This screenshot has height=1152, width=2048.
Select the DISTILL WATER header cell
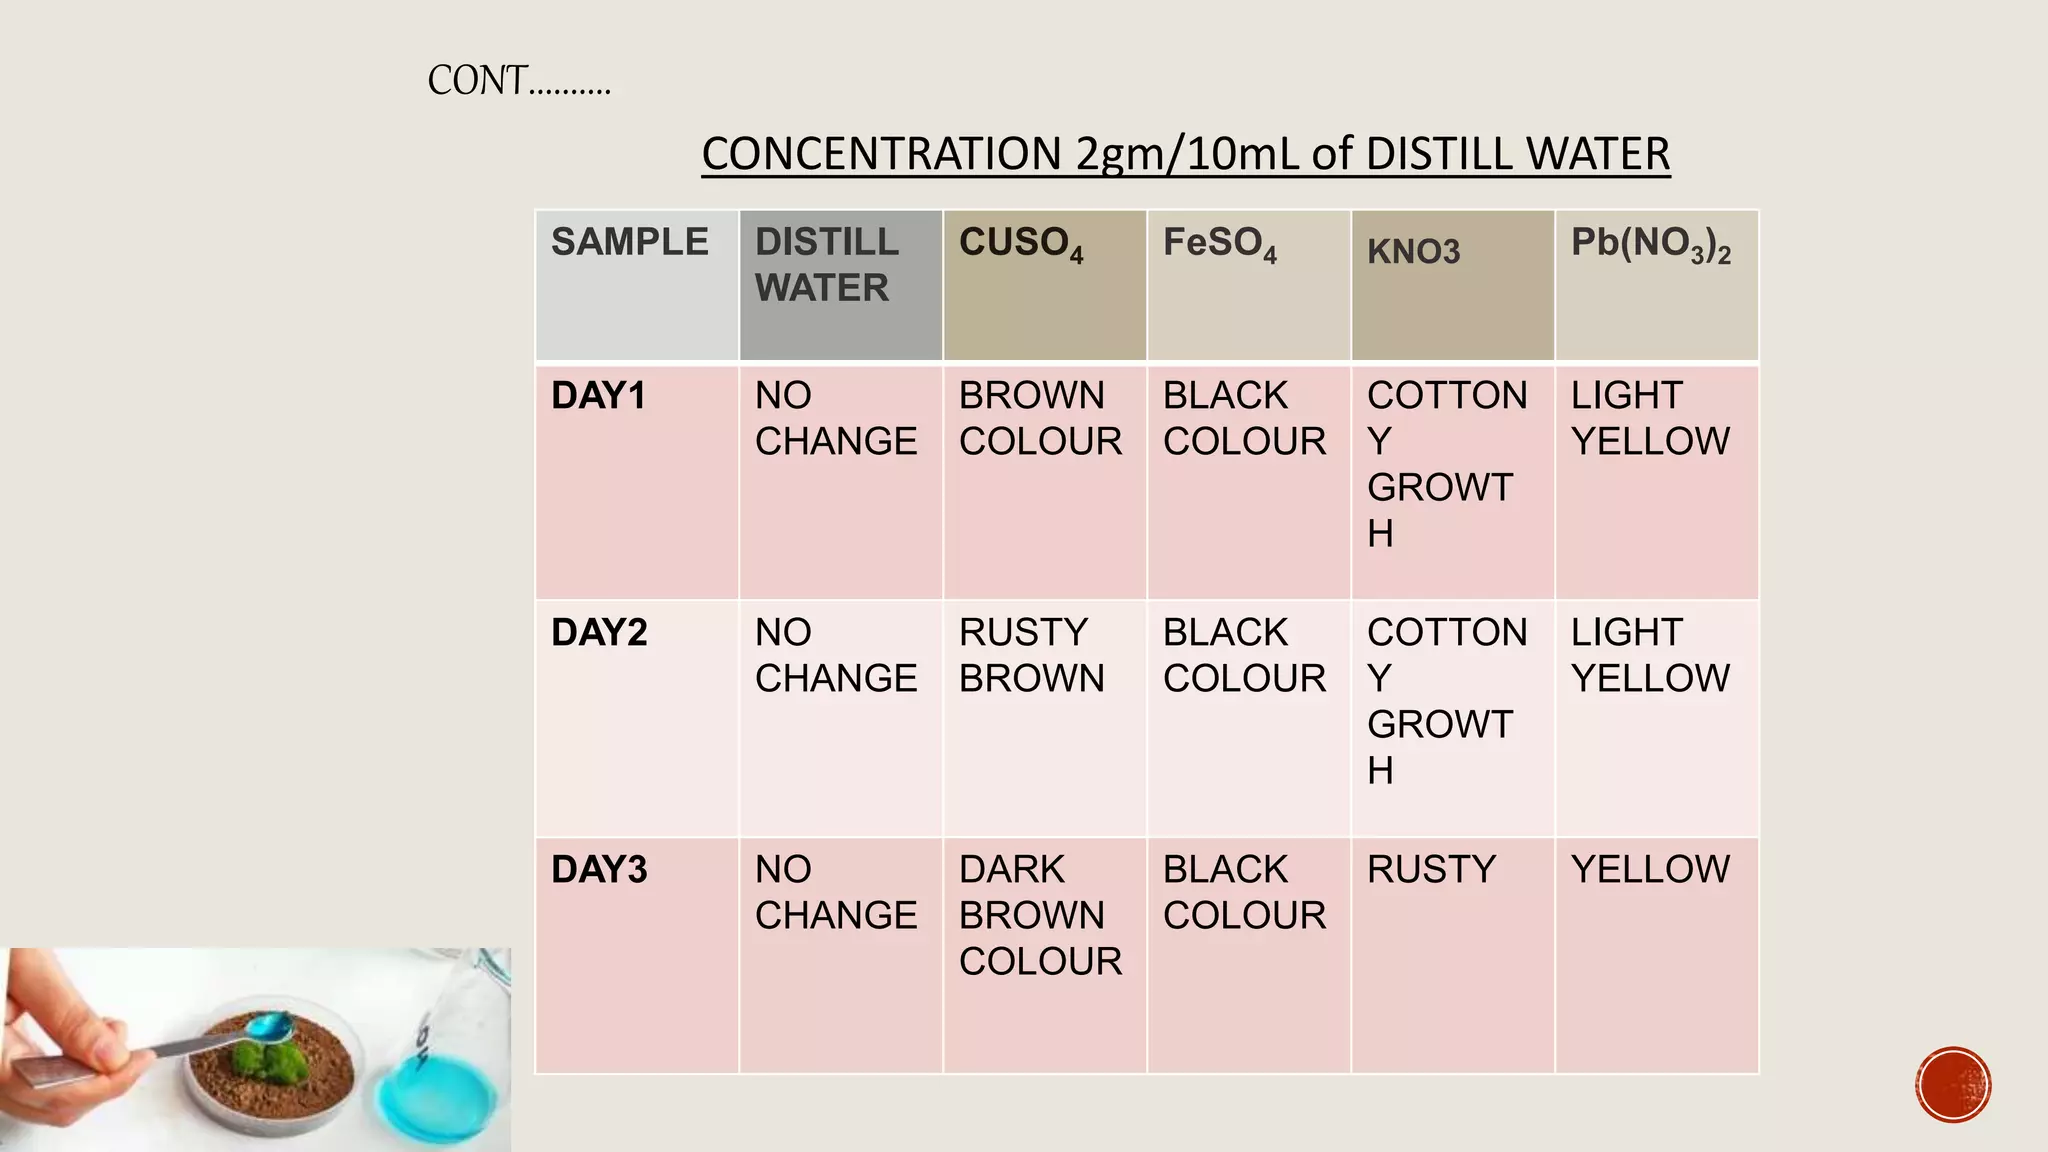click(840, 285)
